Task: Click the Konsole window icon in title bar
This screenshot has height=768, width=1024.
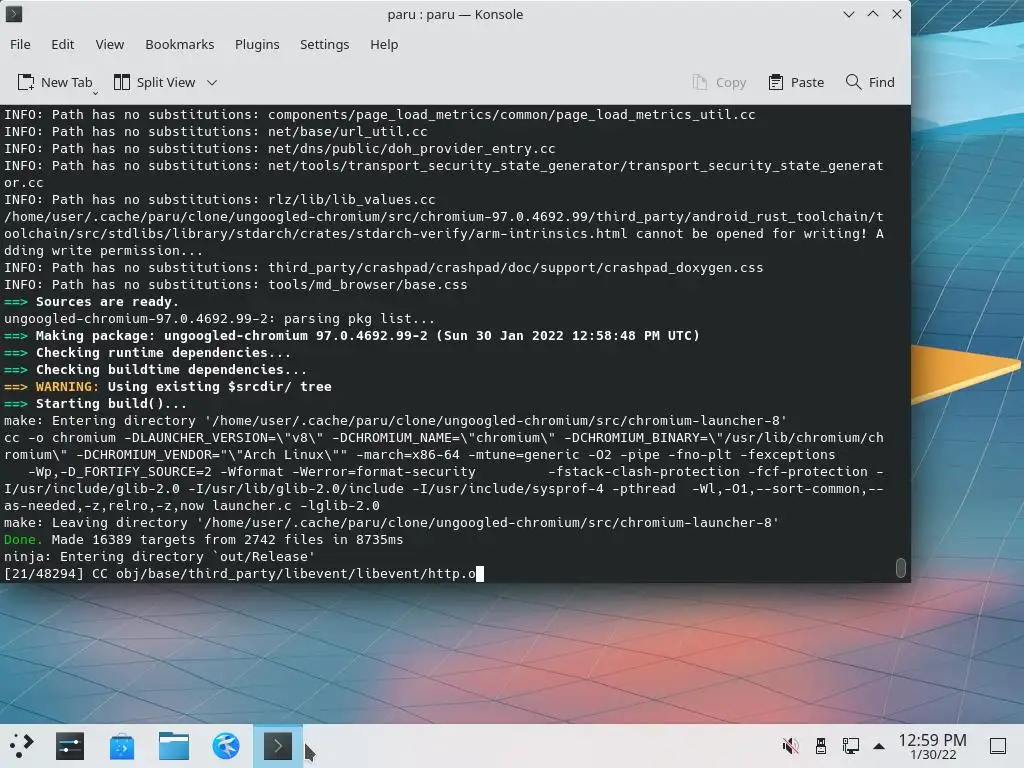Action: pos(14,14)
